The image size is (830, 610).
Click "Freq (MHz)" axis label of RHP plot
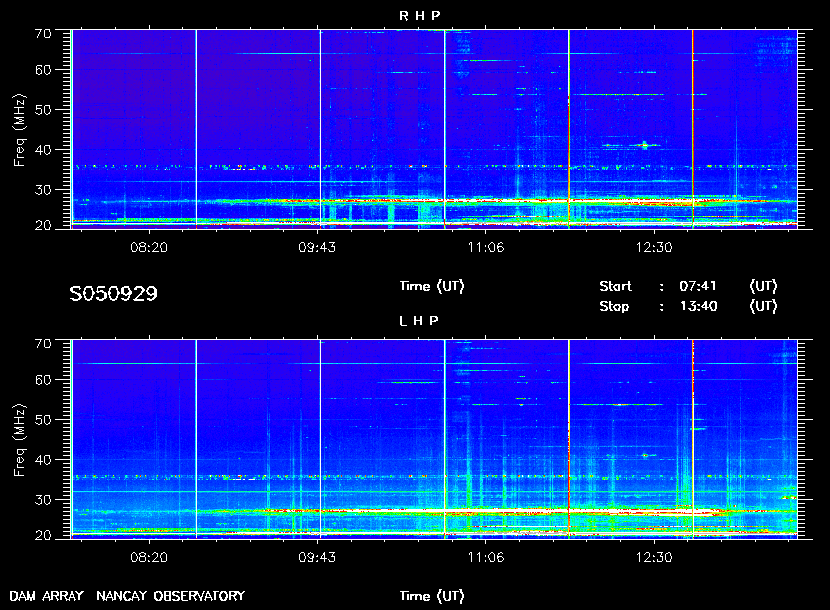click(x=20, y=130)
